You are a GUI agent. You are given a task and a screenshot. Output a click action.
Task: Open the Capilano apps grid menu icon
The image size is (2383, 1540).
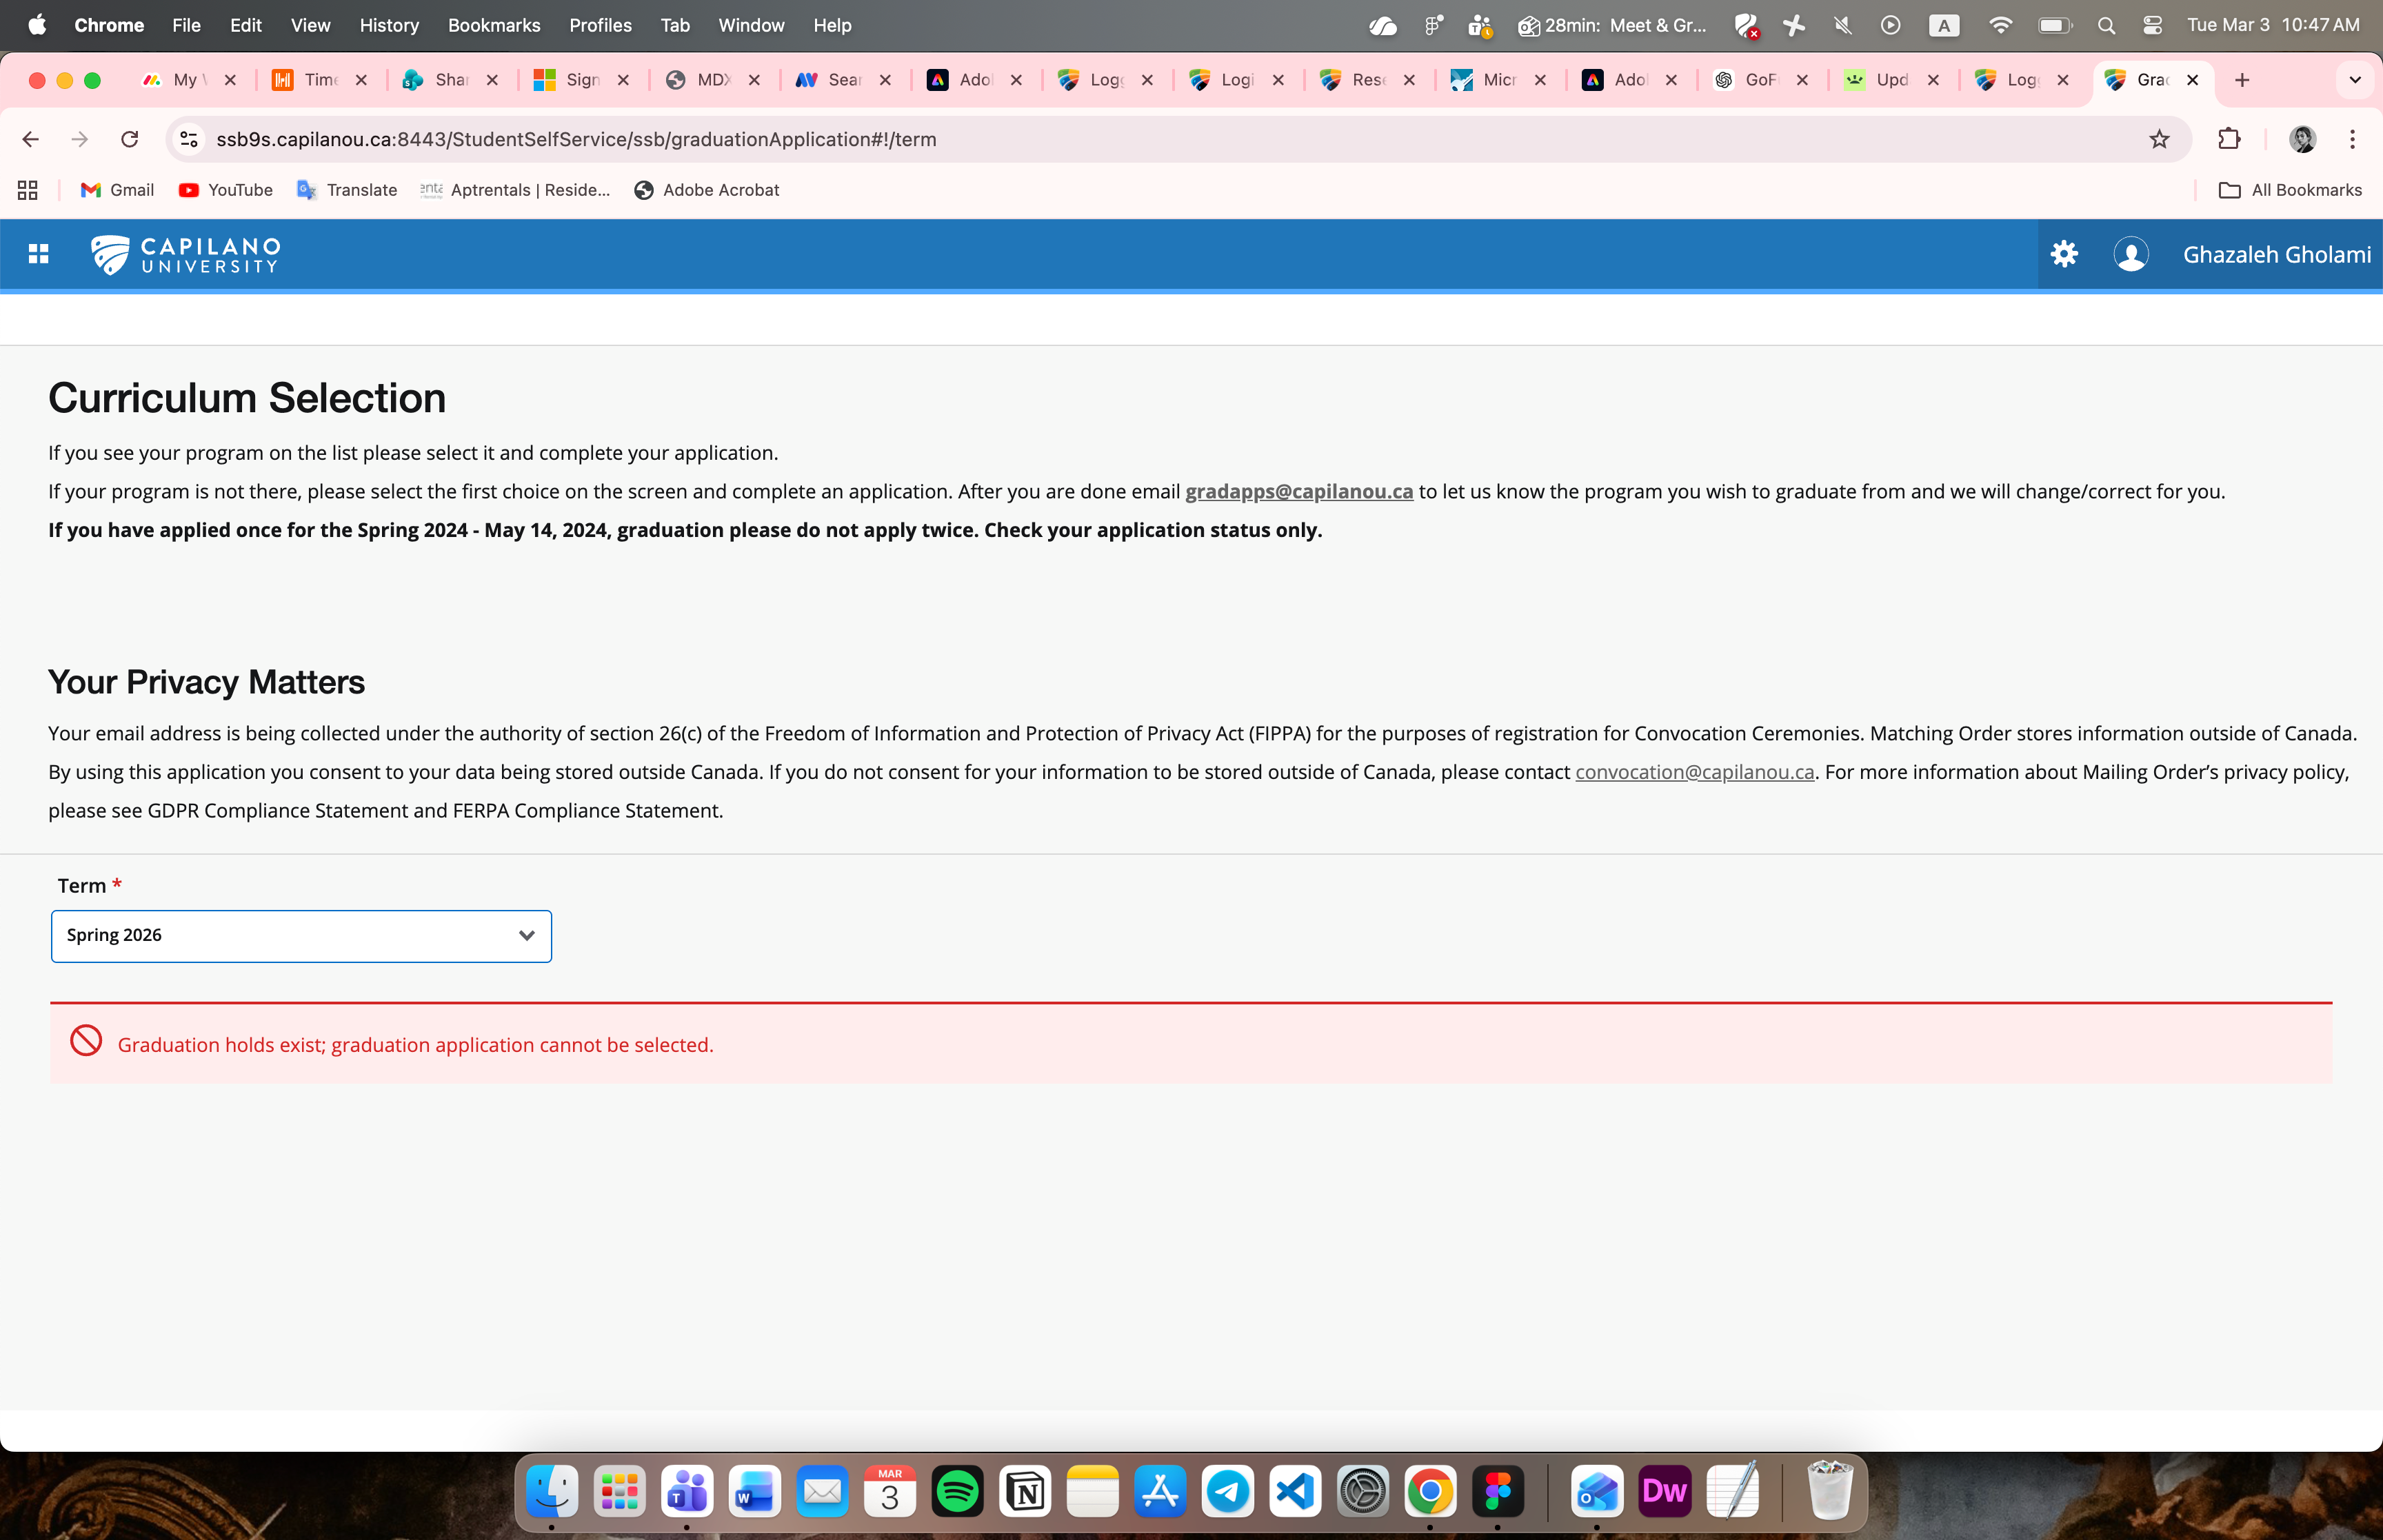(x=38, y=254)
